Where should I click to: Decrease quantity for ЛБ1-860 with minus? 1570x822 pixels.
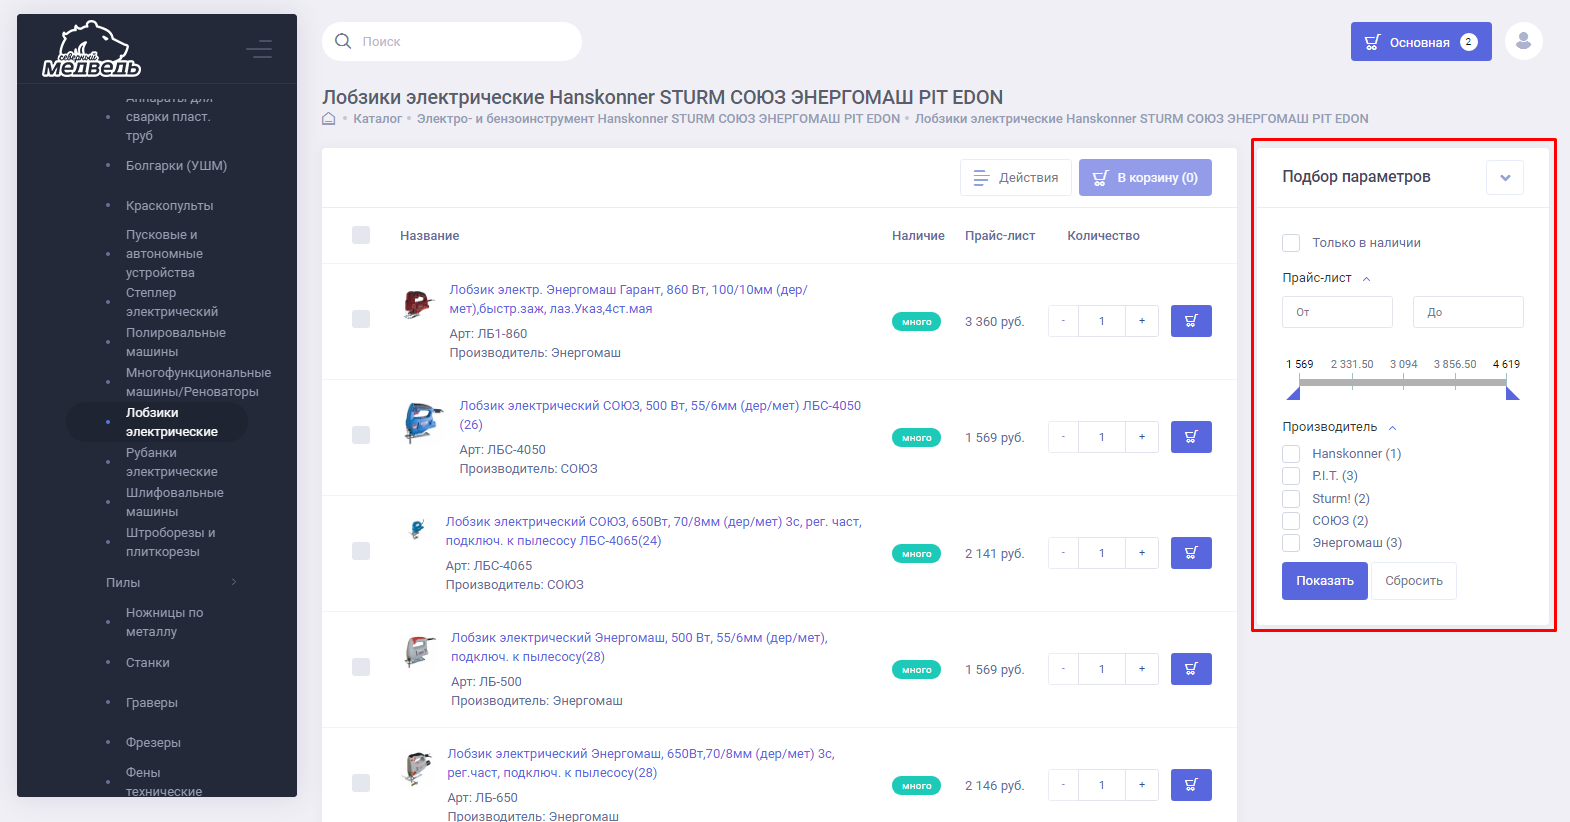click(1063, 321)
